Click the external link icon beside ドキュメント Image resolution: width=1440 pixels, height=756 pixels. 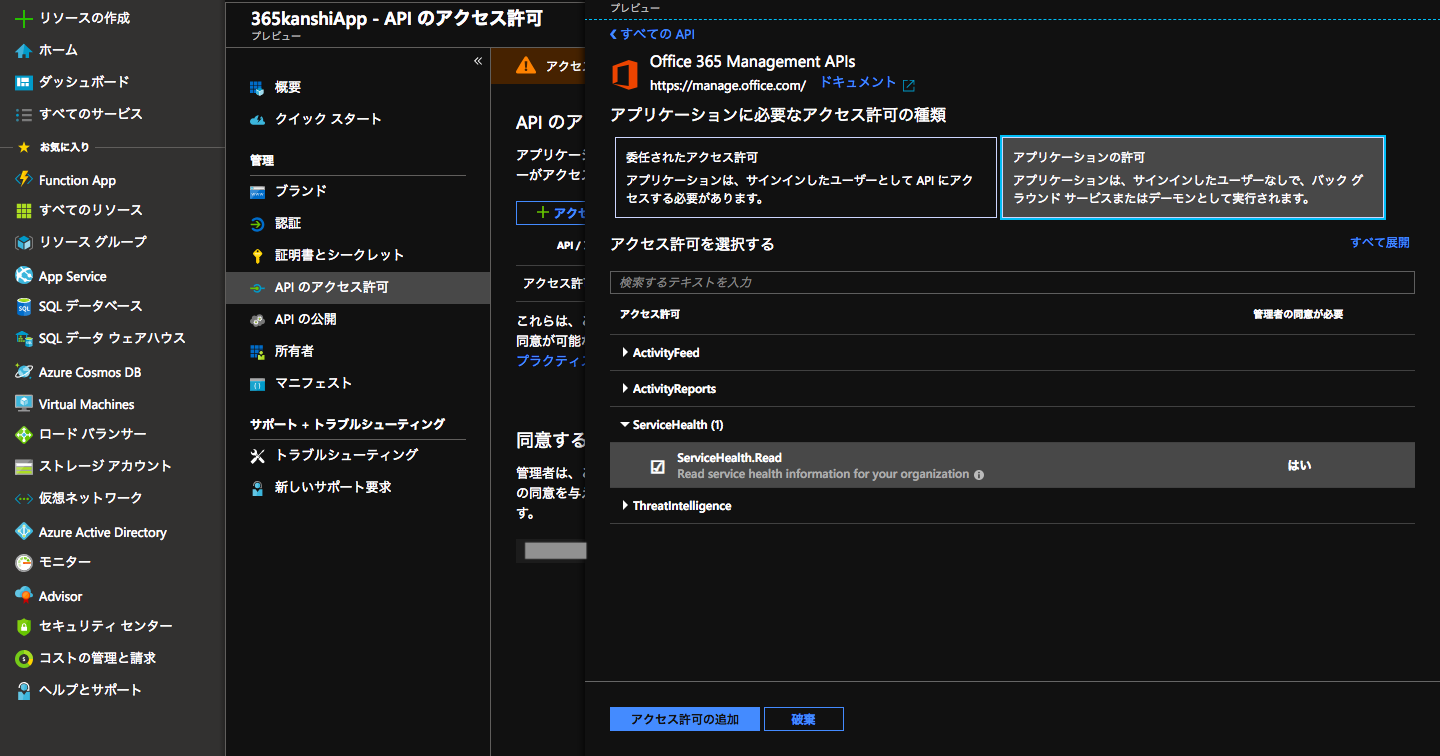(909, 85)
